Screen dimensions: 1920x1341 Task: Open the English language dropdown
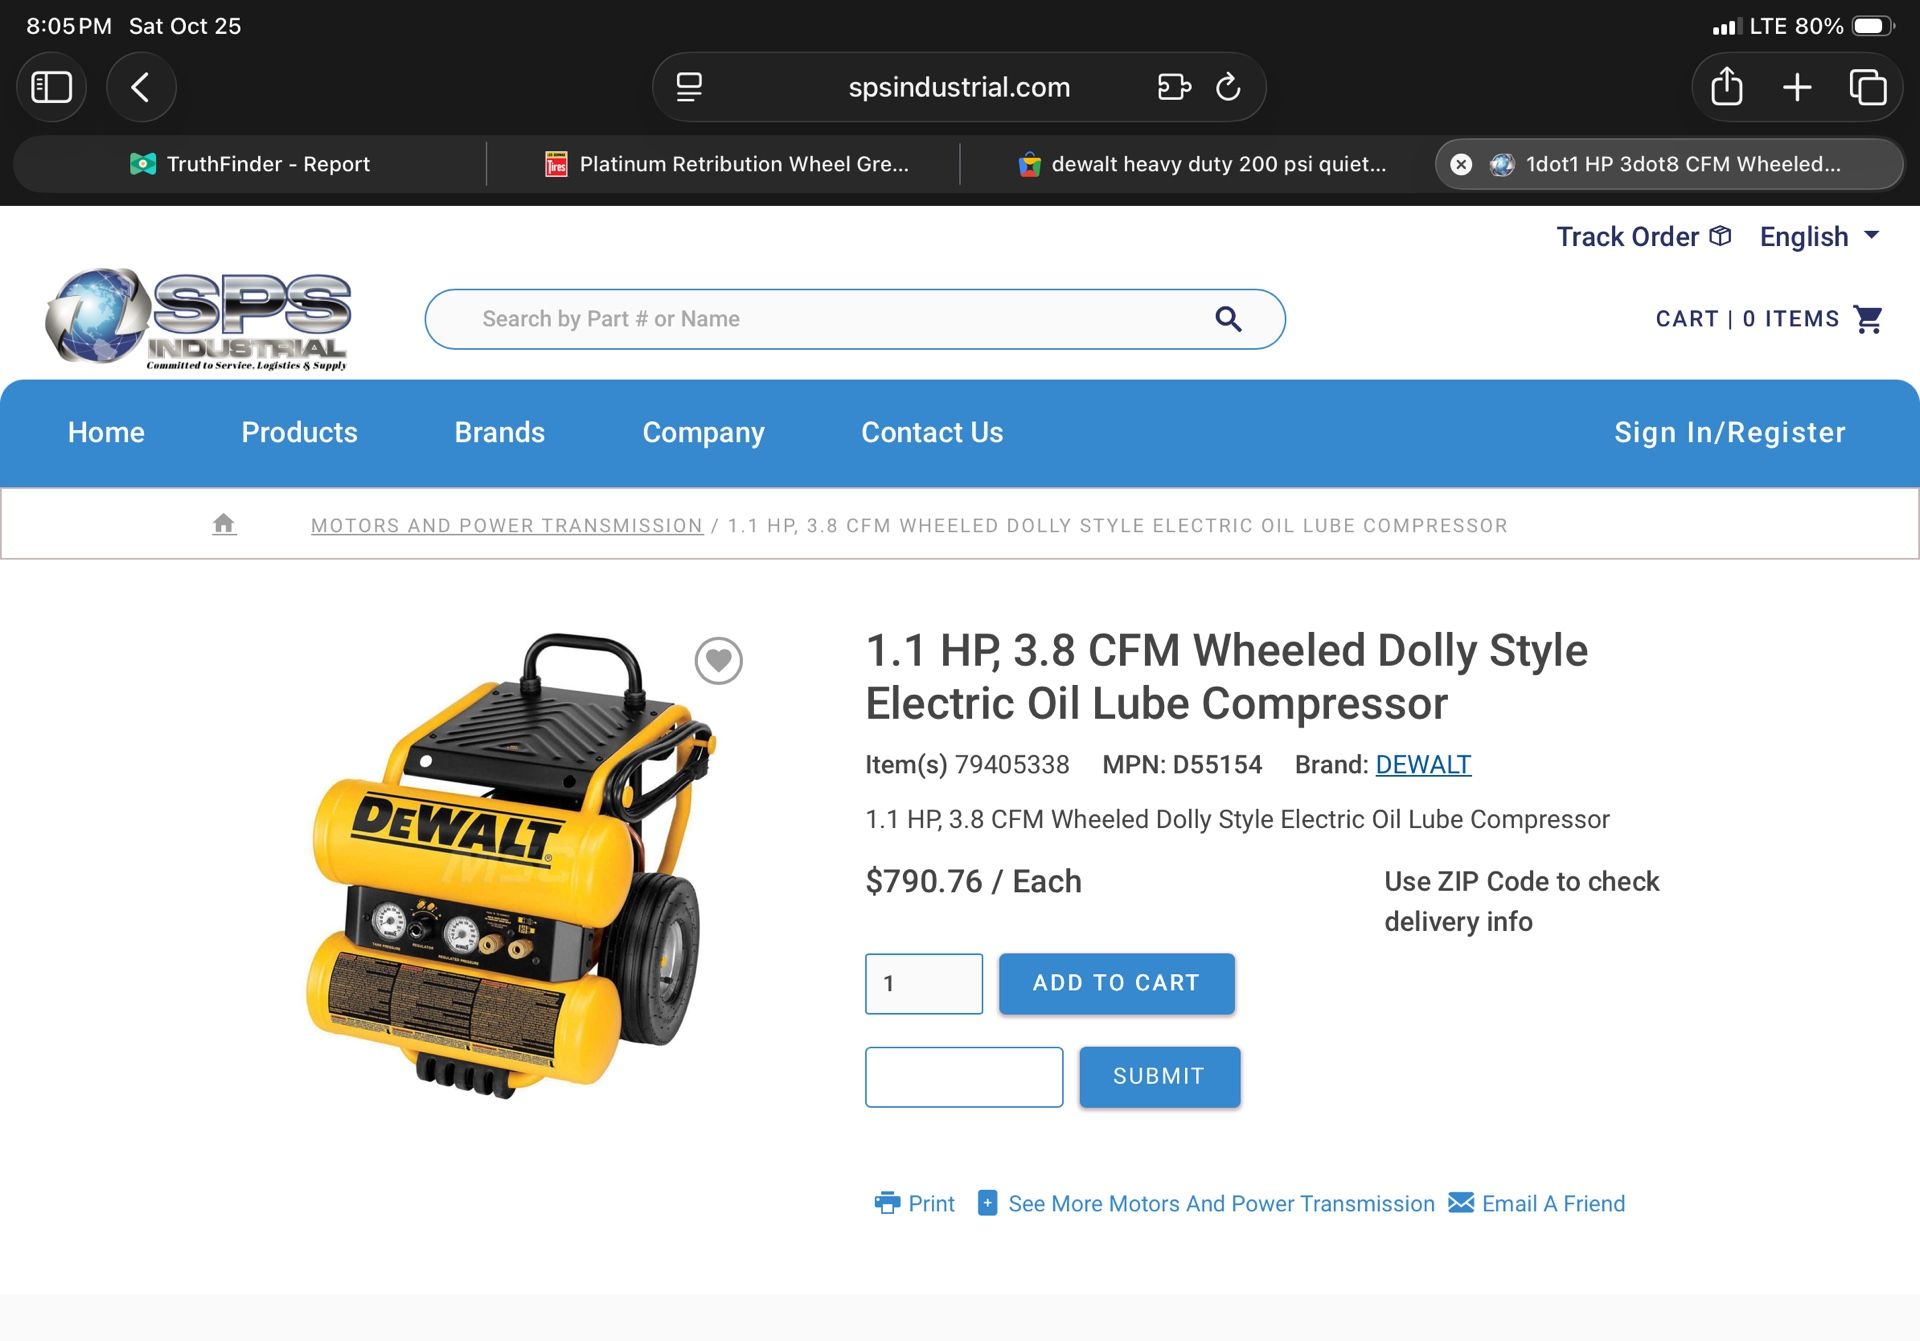(1820, 236)
